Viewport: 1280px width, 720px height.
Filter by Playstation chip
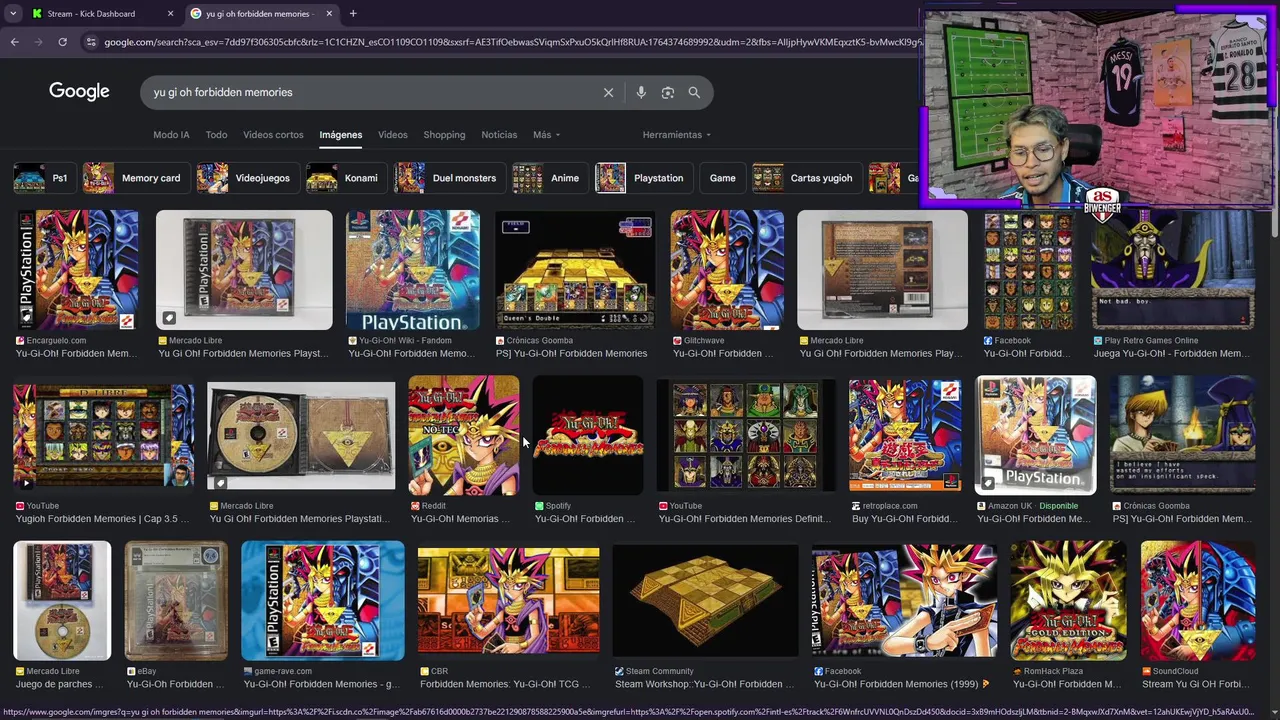click(643, 178)
